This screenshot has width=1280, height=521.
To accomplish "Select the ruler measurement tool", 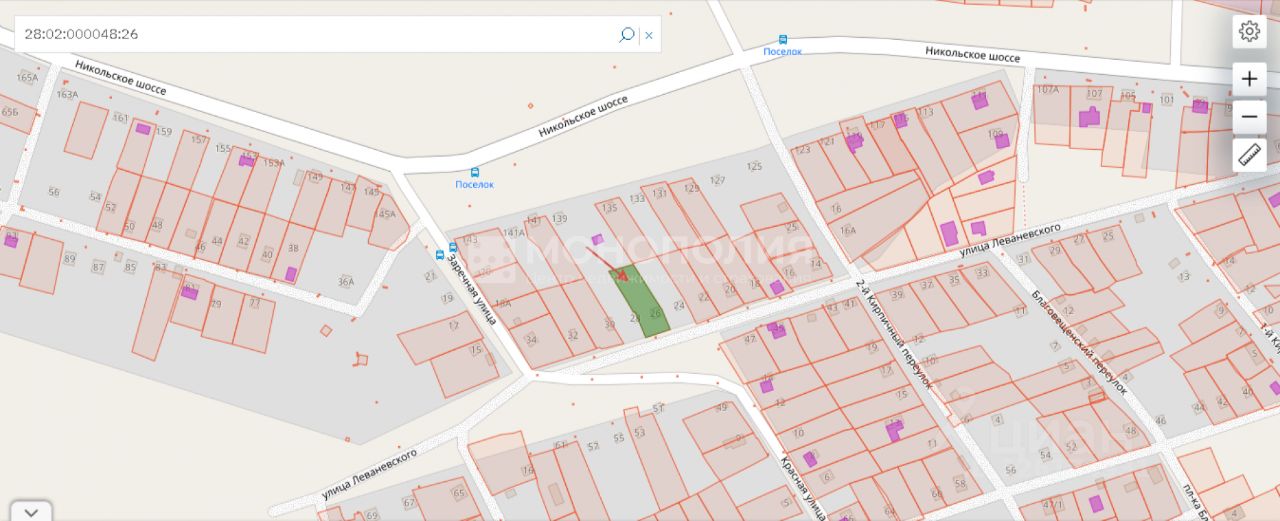I will [x=1249, y=155].
